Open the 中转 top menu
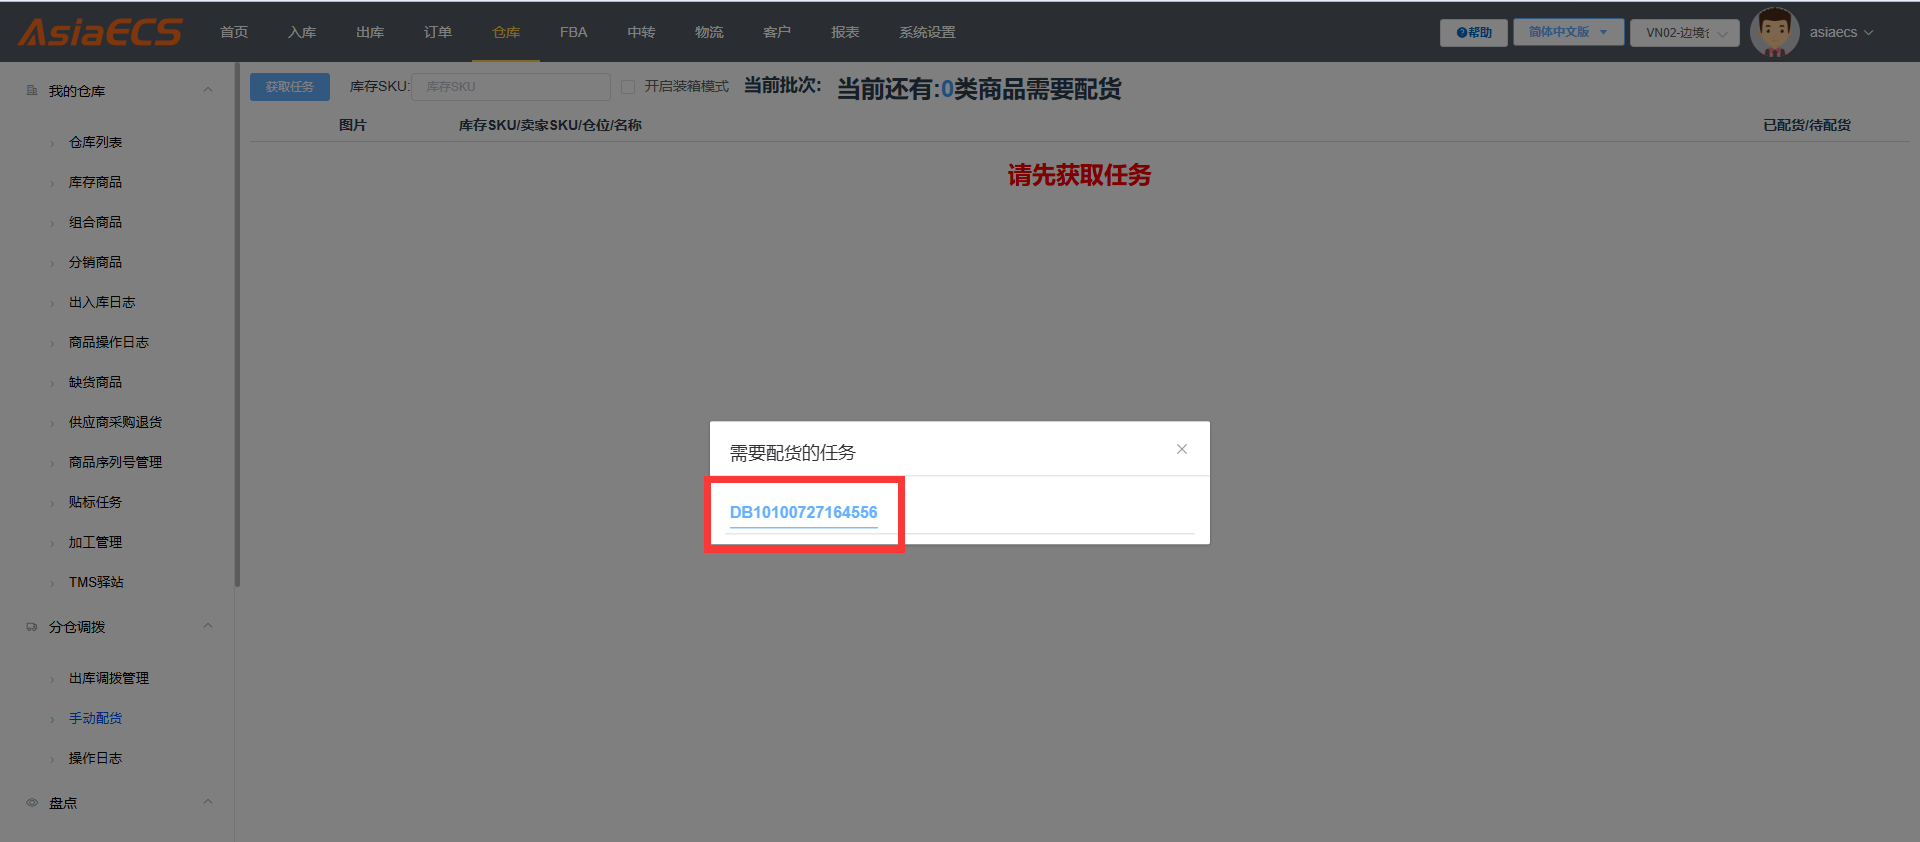1920x842 pixels. [641, 32]
